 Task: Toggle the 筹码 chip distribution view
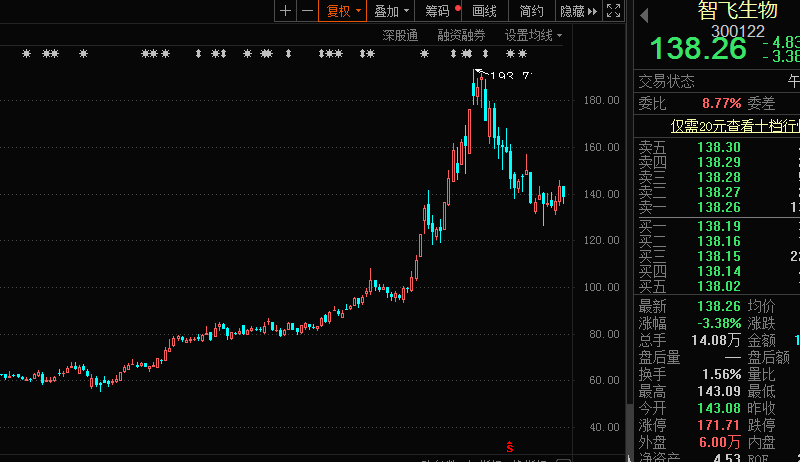pyautogui.click(x=438, y=11)
